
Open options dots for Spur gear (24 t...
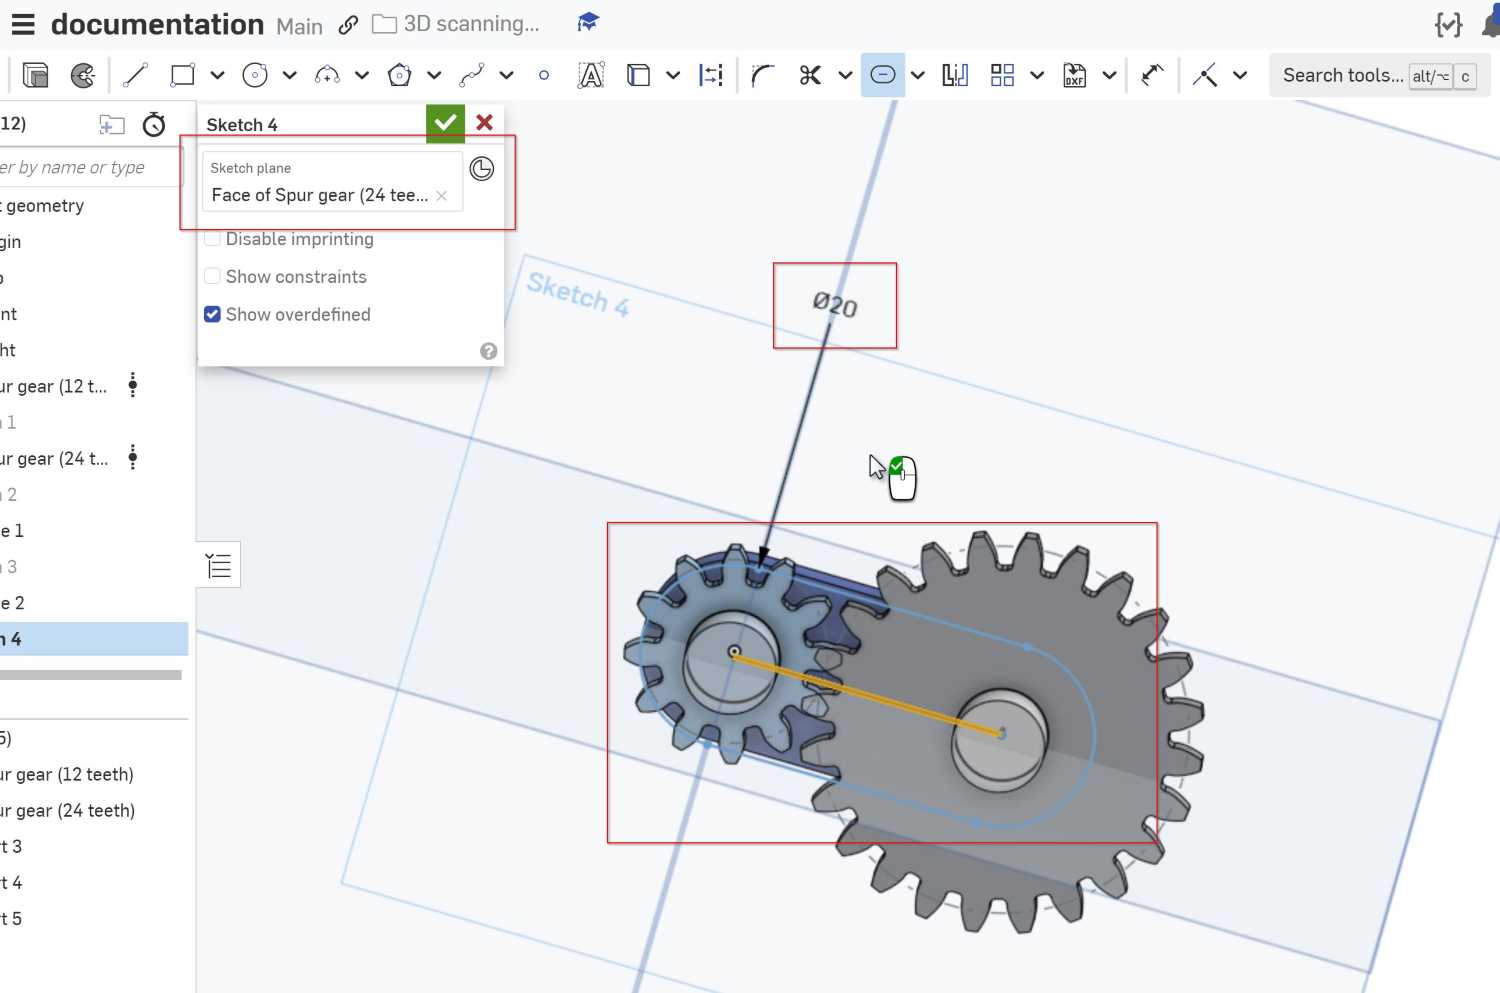point(133,458)
